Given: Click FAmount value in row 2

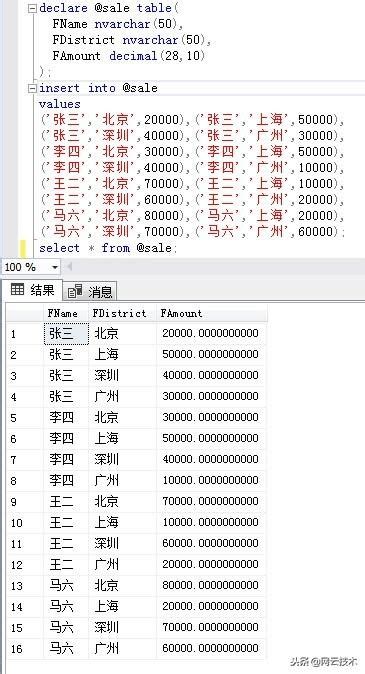Looking at the screenshot, I should pos(212,355).
